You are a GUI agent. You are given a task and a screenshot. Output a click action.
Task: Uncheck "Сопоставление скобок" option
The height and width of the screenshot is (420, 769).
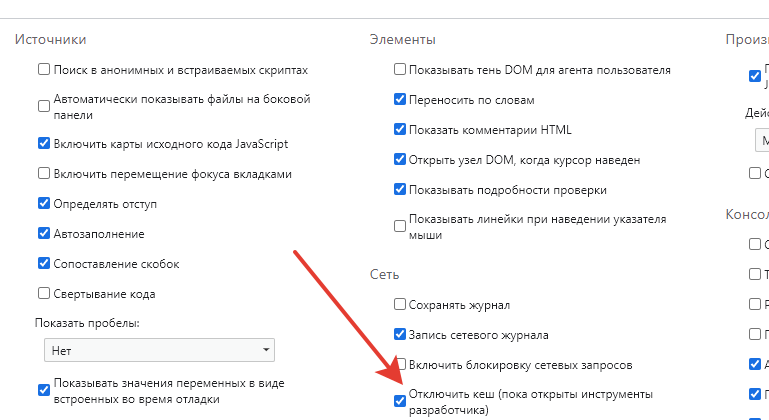pyautogui.click(x=44, y=264)
